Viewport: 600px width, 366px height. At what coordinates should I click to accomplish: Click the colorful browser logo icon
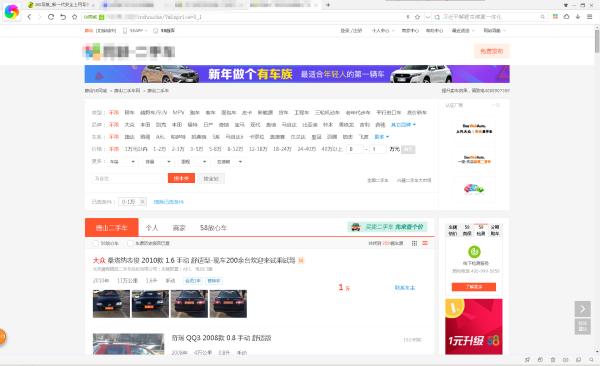[12, 12]
